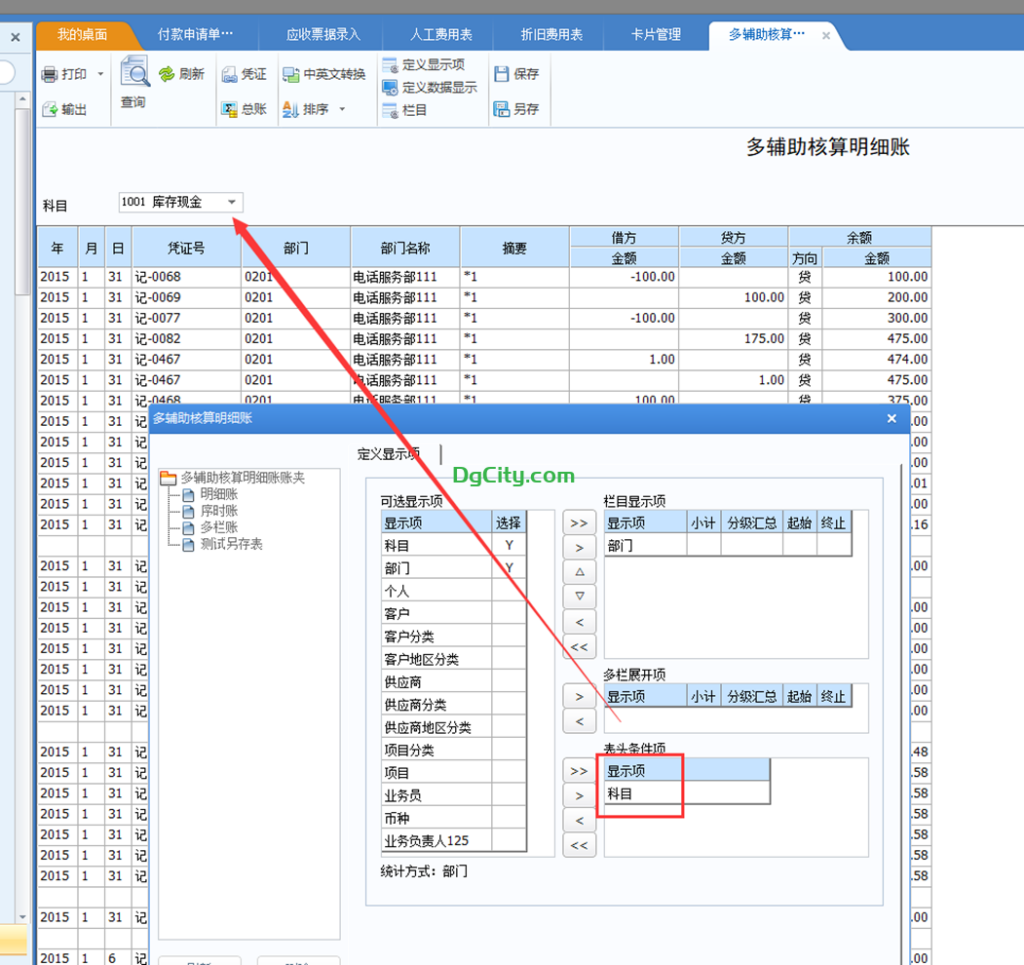Select 序时账 in the account tree

[x=219, y=511]
